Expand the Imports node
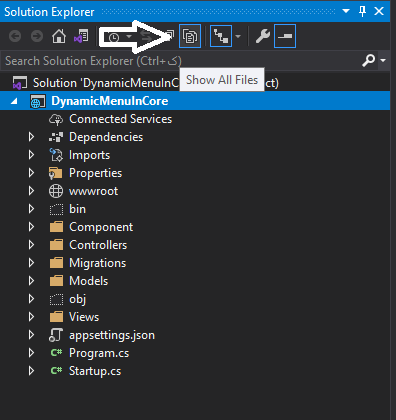The width and height of the screenshot is (396, 420). tap(31, 155)
